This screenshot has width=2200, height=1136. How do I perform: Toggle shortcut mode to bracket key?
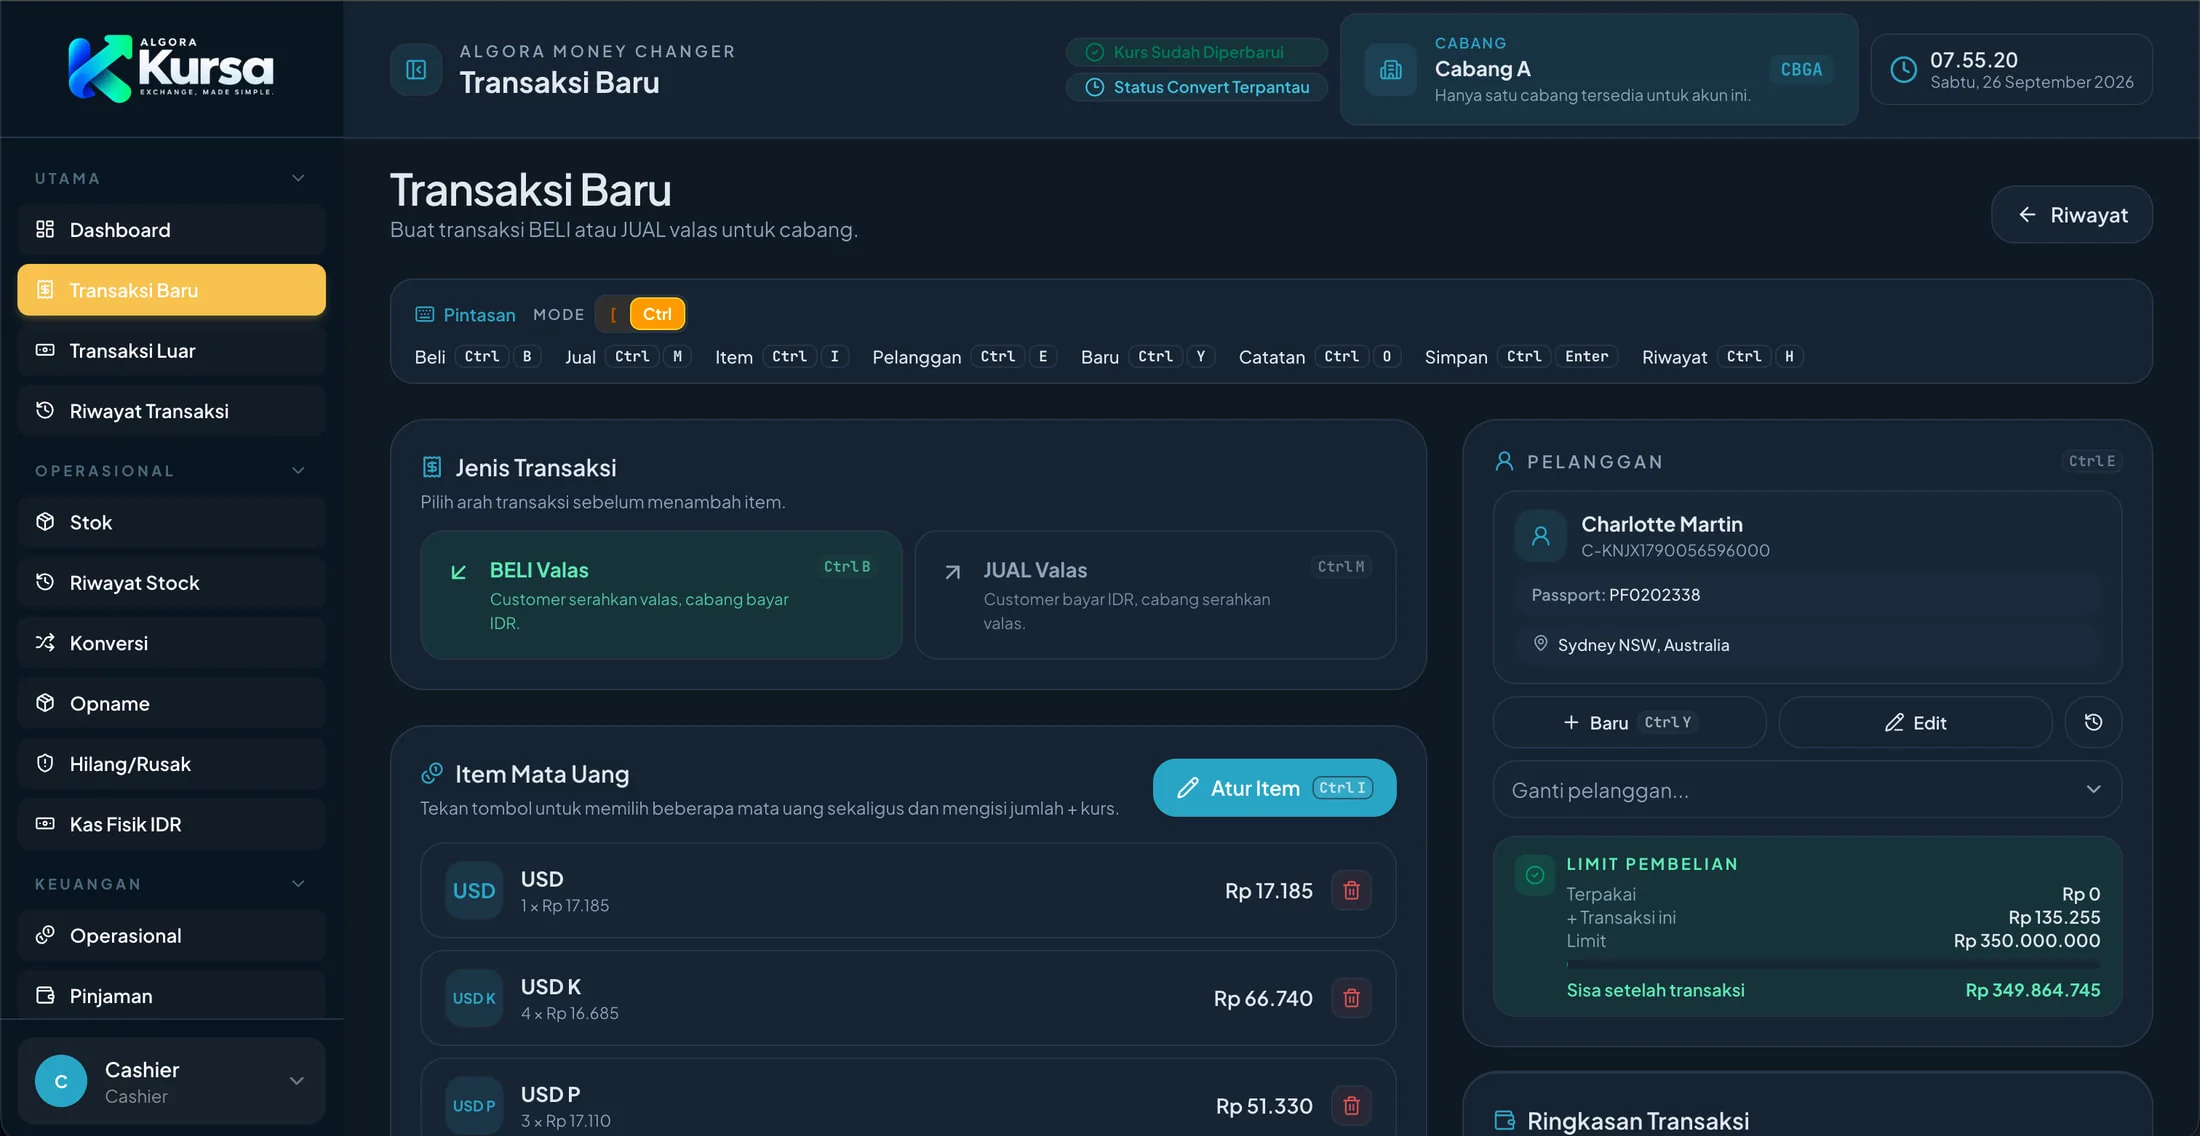coord(613,314)
